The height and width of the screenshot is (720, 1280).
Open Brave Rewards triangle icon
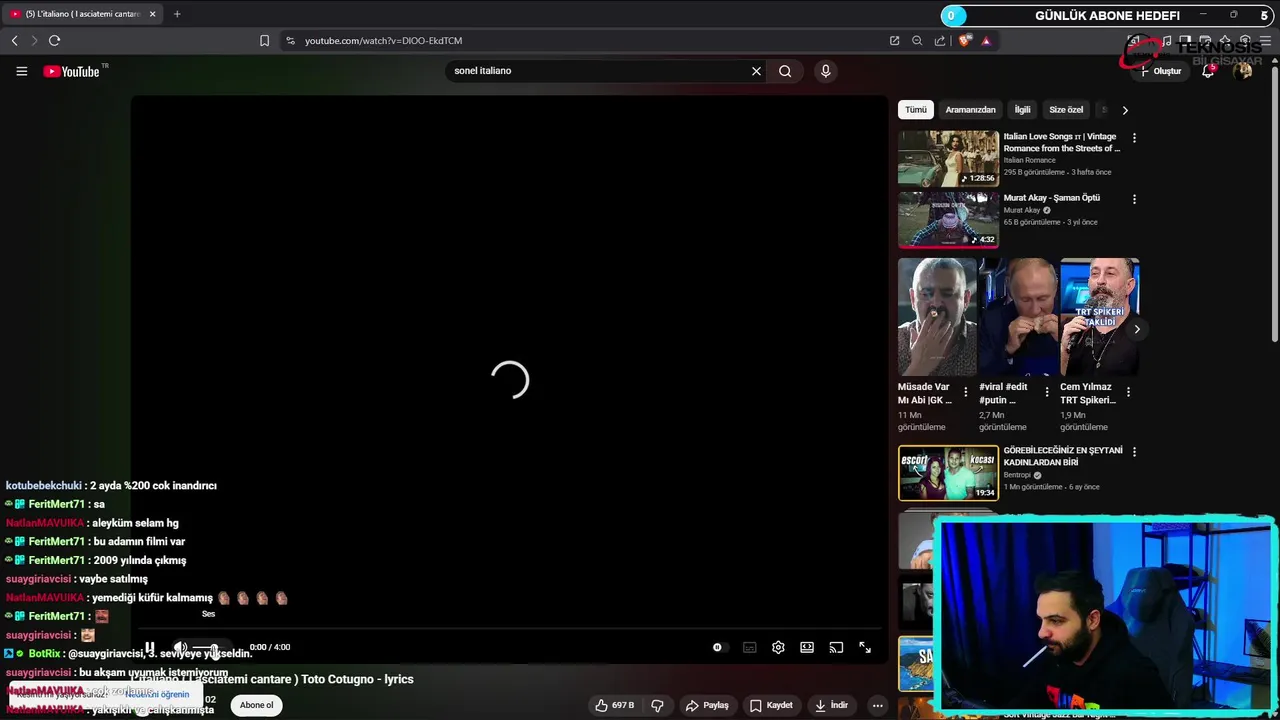click(986, 41)
